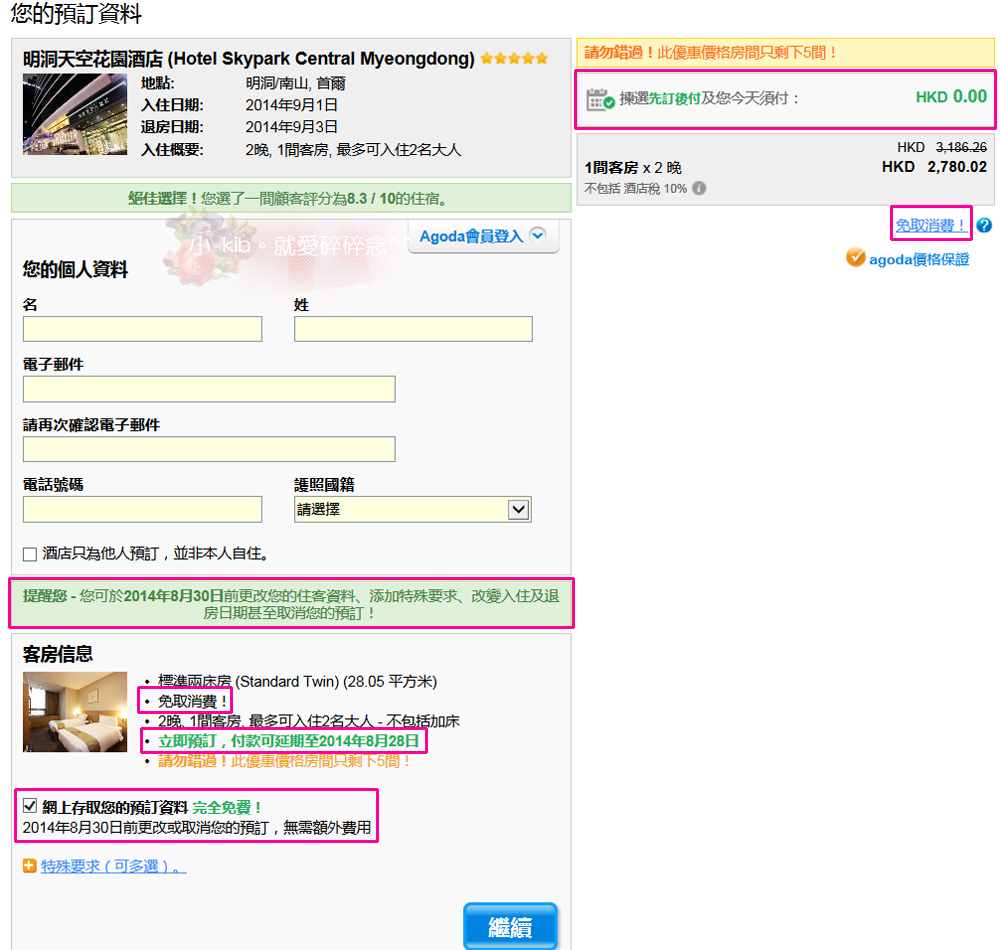Screen dimensions: 1000x950
Task: Click the hotel tax info icon
Action: (699, 188)
